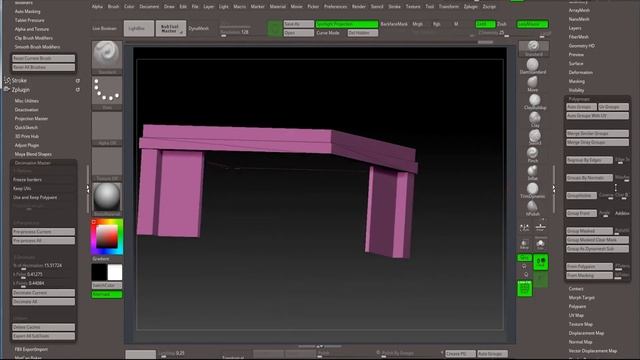The image size is (640, 360).
Task: Toggle the Mrgb mode button
Action: [418, 24]
